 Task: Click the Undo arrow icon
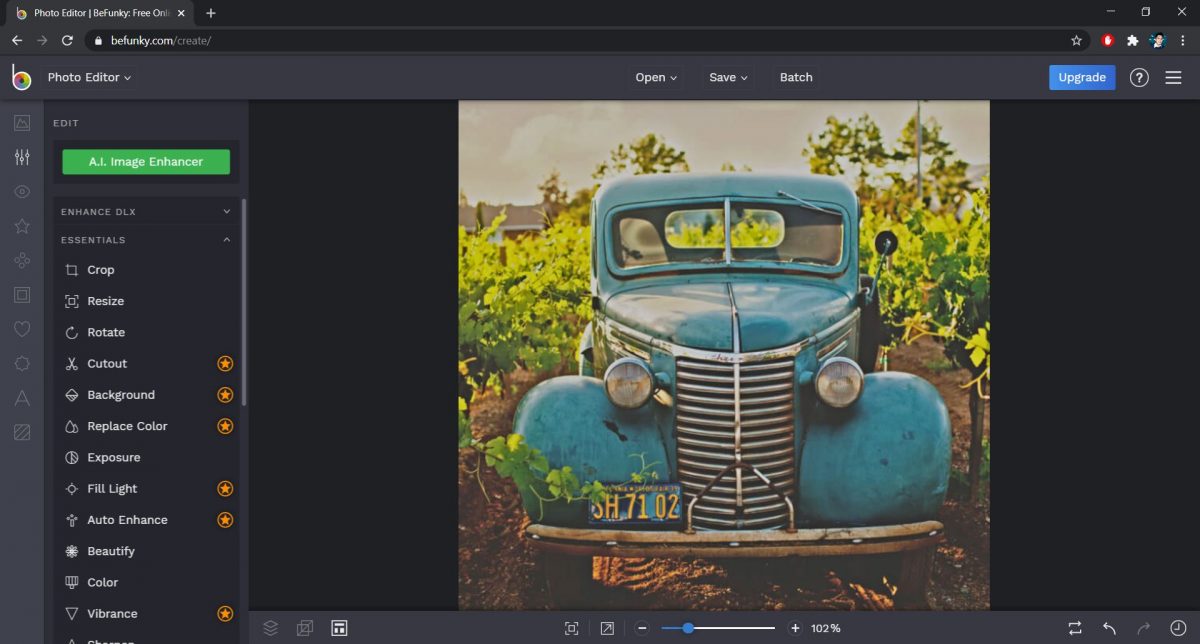click(1108, 627)
